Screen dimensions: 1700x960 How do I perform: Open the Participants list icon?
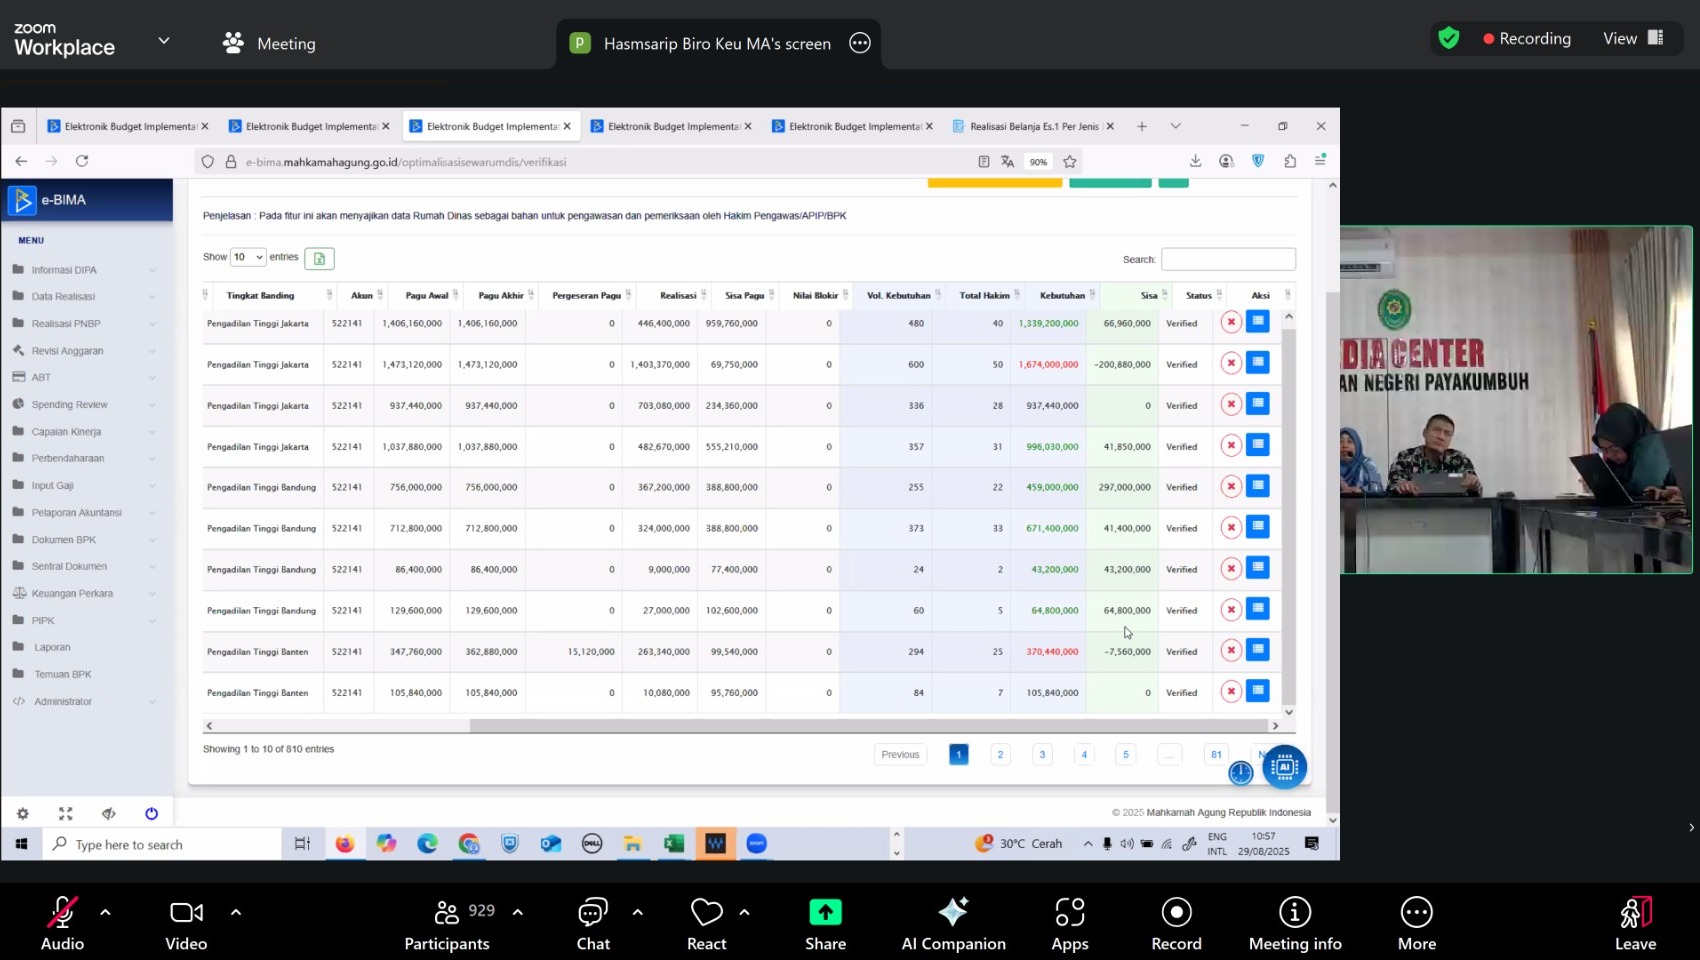point(447,912)
